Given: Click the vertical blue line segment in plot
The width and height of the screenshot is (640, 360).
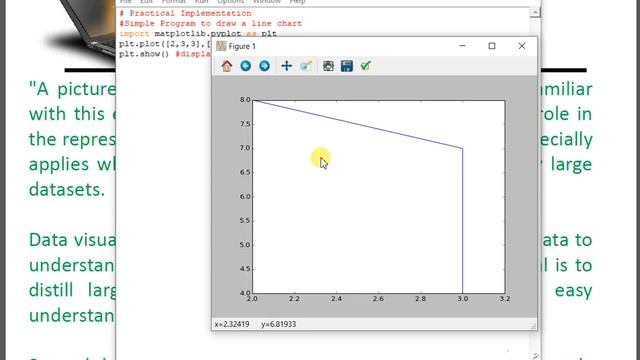Looking at the screenshot, I should pos(462,220).
